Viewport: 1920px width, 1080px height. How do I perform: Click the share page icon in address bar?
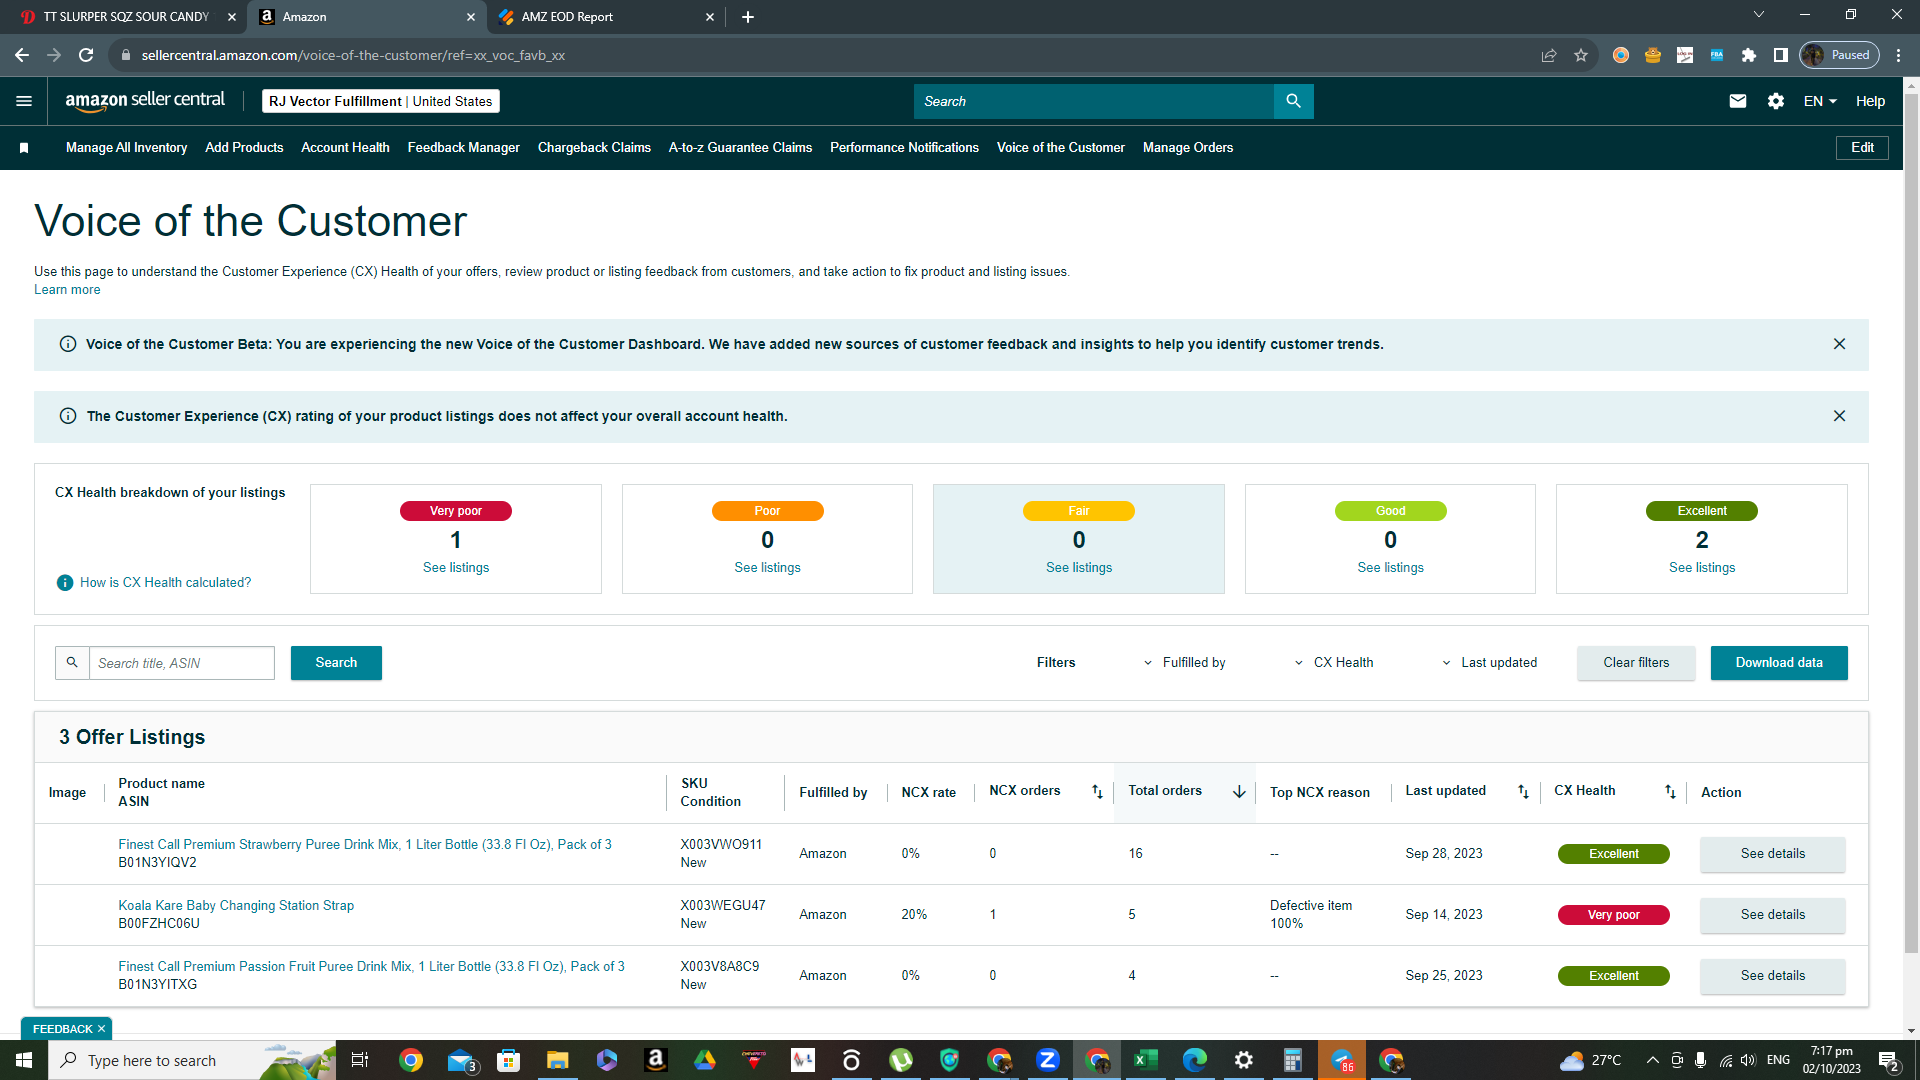coord(1549,55)
